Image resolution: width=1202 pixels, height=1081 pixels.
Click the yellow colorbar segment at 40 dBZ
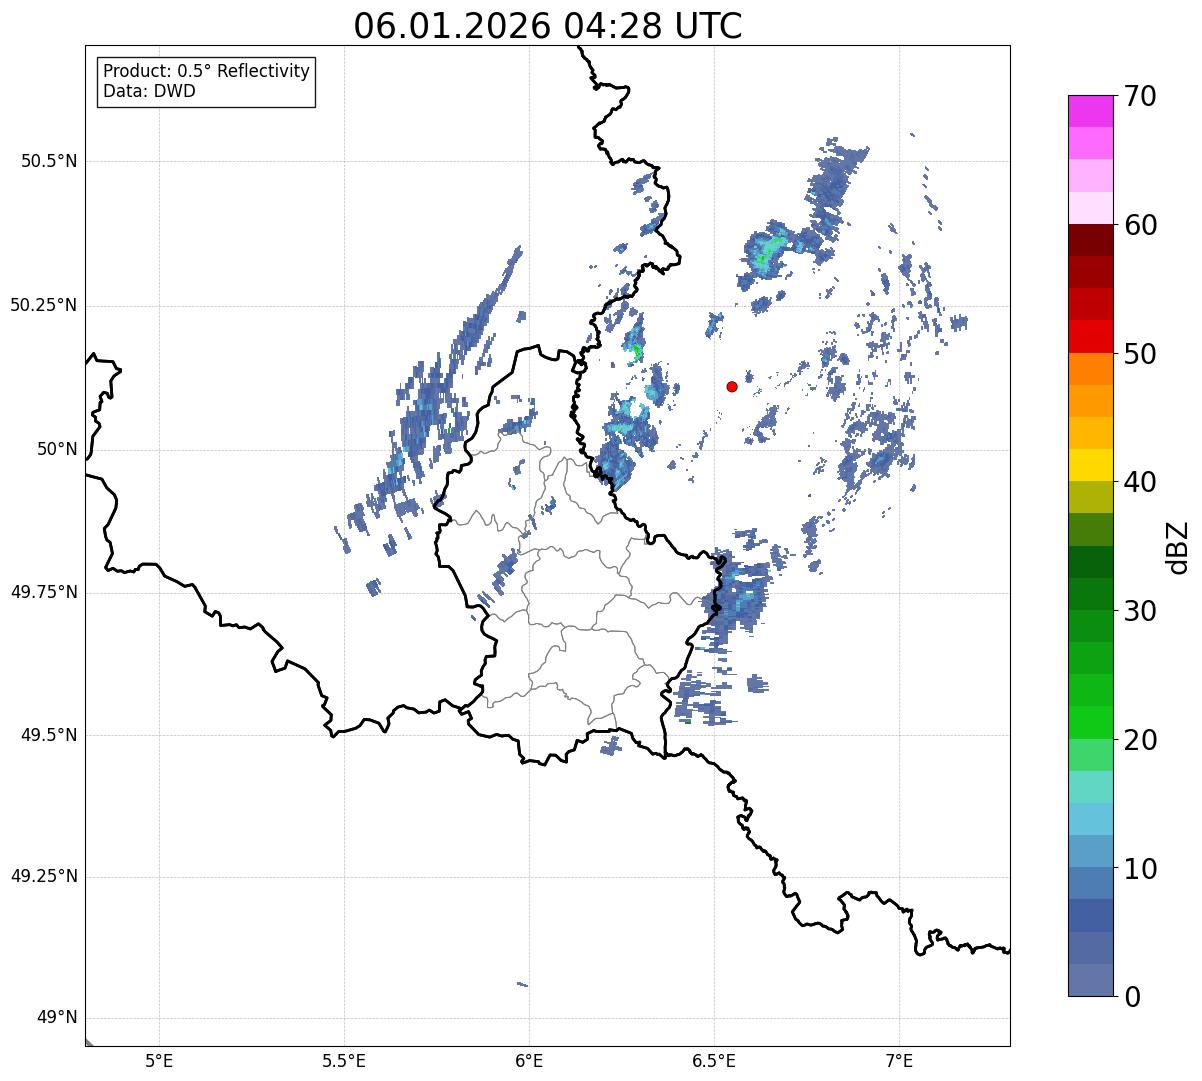click(x=1090, y=465)
